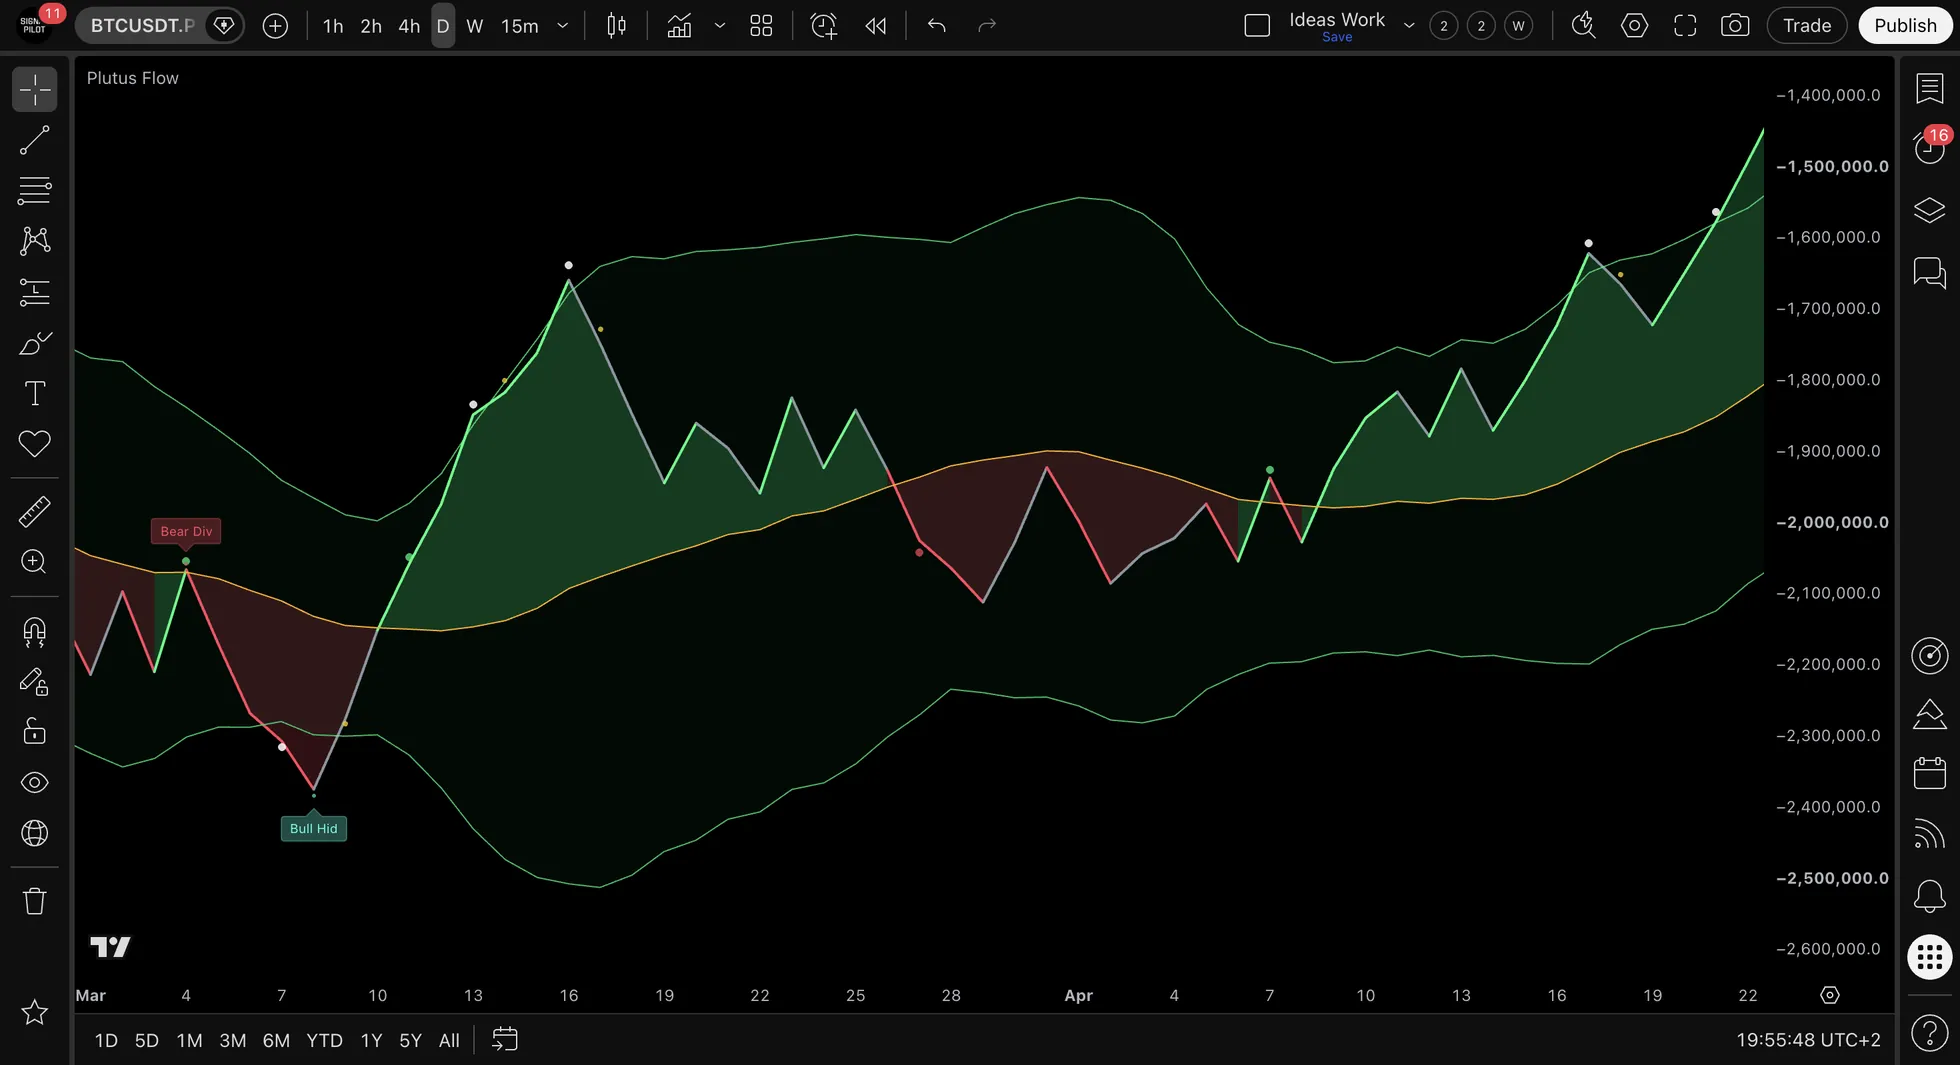Switch to the 1h timeframe
Viewport: 1960px width, 1065px height.
click(x=333, y=26)
